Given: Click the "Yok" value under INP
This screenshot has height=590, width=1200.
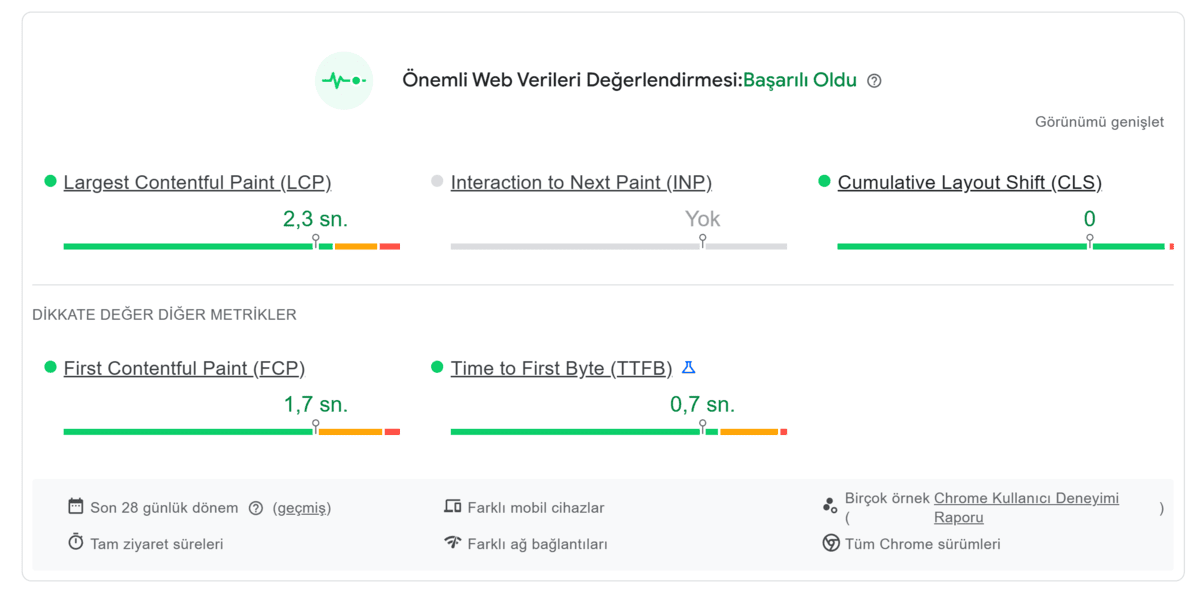Looking at the screenshot, I should click(701, 217).
